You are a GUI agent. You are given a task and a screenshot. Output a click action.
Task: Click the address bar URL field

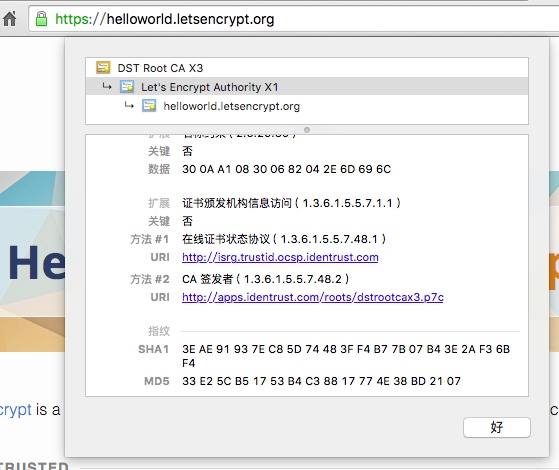pyautogui.click(x=293, y=19)
